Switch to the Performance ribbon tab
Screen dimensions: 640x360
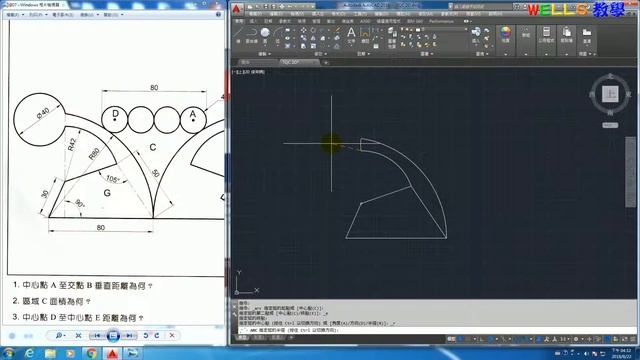coord(441,21)
